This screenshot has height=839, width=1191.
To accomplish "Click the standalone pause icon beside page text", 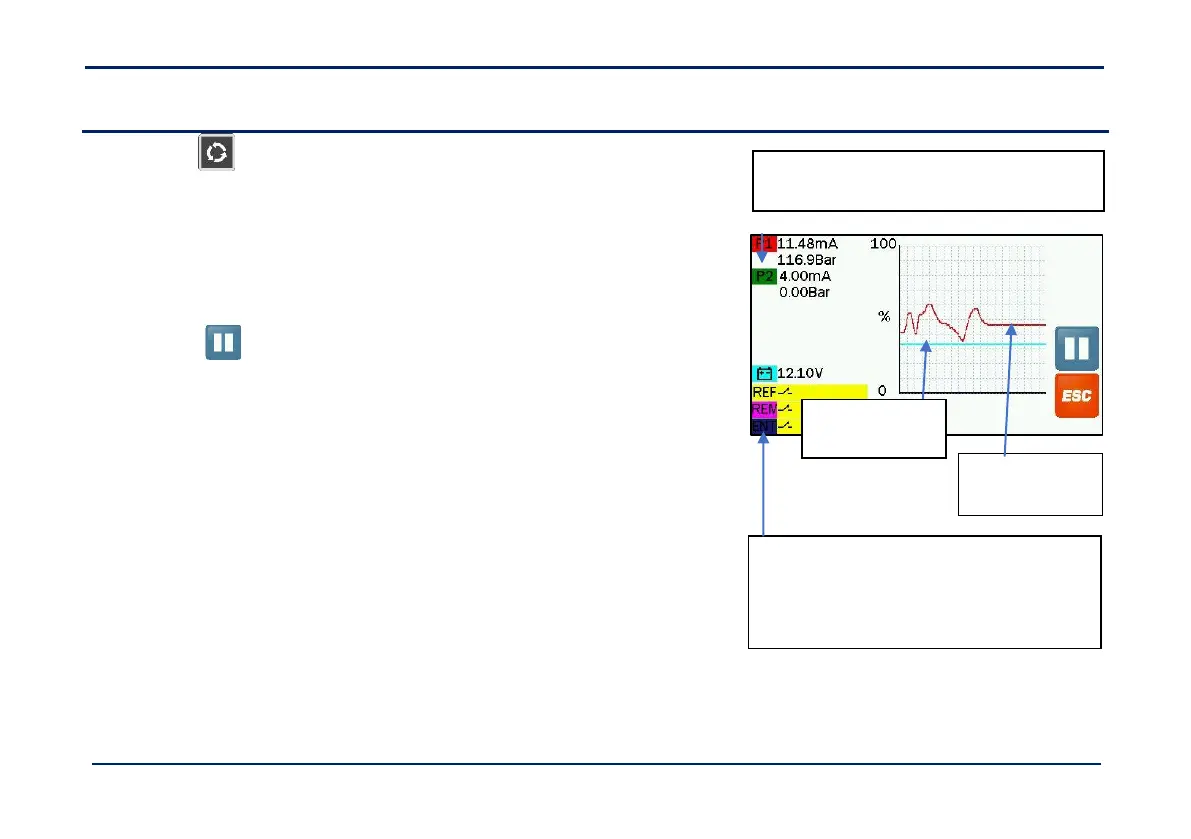I will [223, 342].
